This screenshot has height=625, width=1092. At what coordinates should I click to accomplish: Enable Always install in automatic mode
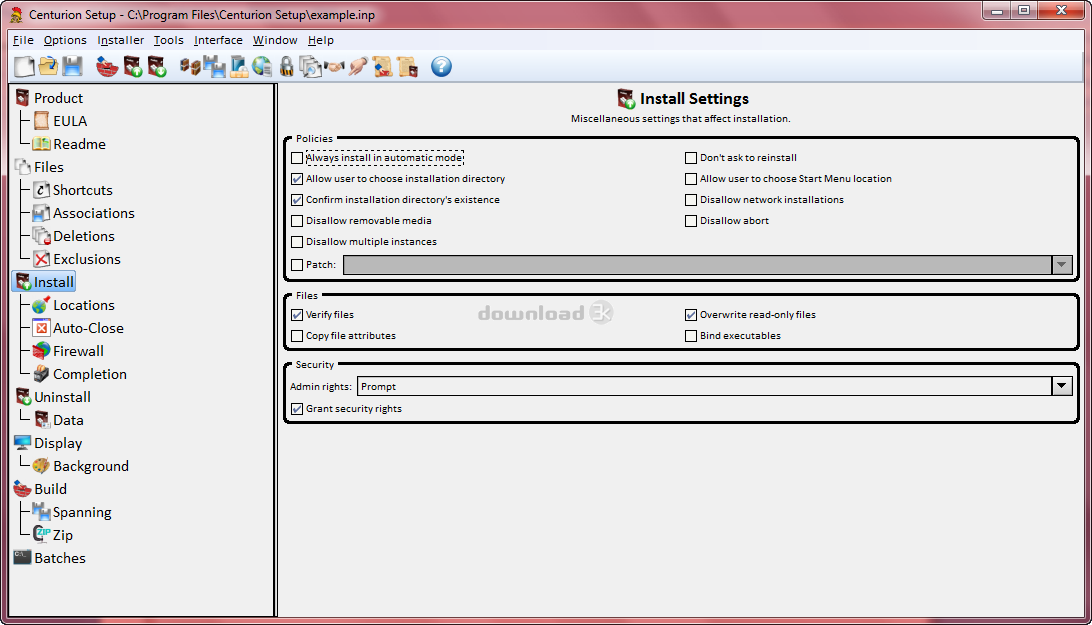pyautogui.click(x=297, y=158)
